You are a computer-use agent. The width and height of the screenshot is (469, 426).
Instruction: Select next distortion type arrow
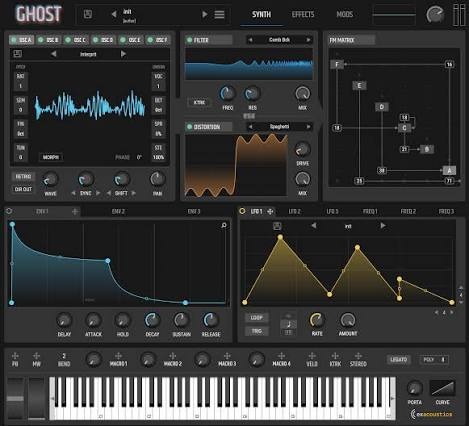pos(308,127)
